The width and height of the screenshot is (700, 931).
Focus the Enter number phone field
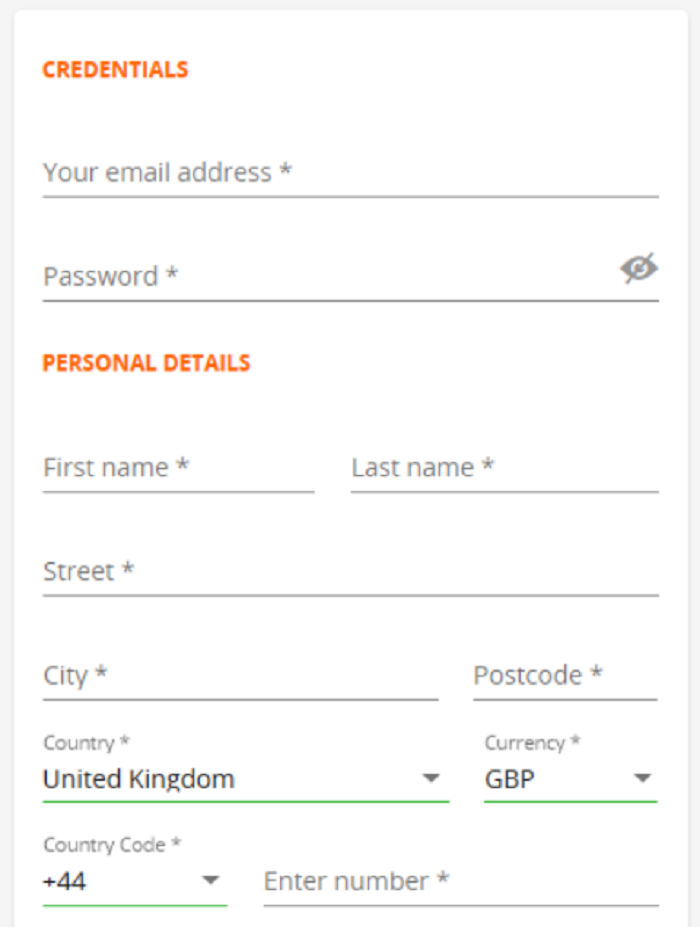pos(460,882)
